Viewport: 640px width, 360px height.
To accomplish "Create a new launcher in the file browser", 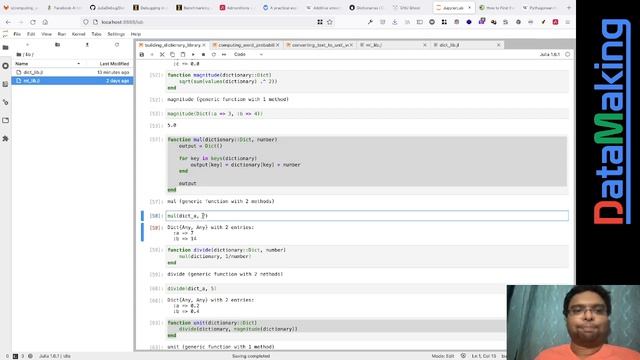I will click(x=27, y=44).
